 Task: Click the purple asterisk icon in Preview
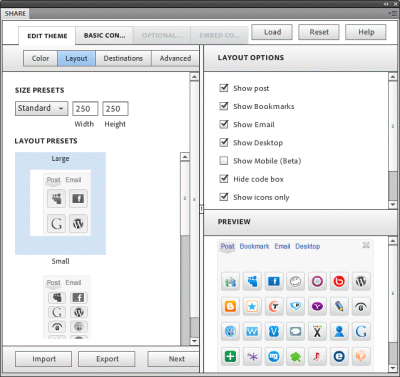[252, 356]
